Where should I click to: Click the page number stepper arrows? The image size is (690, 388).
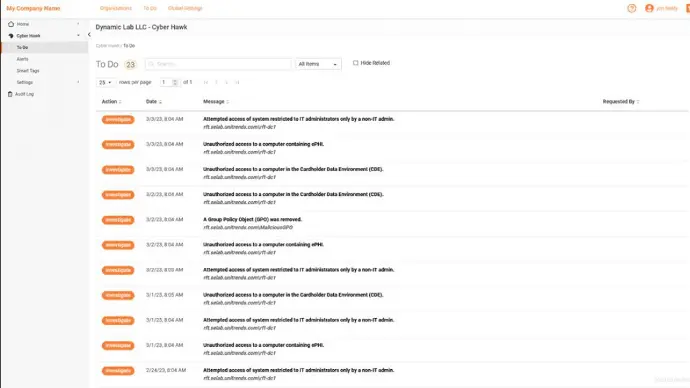point(175,82)
